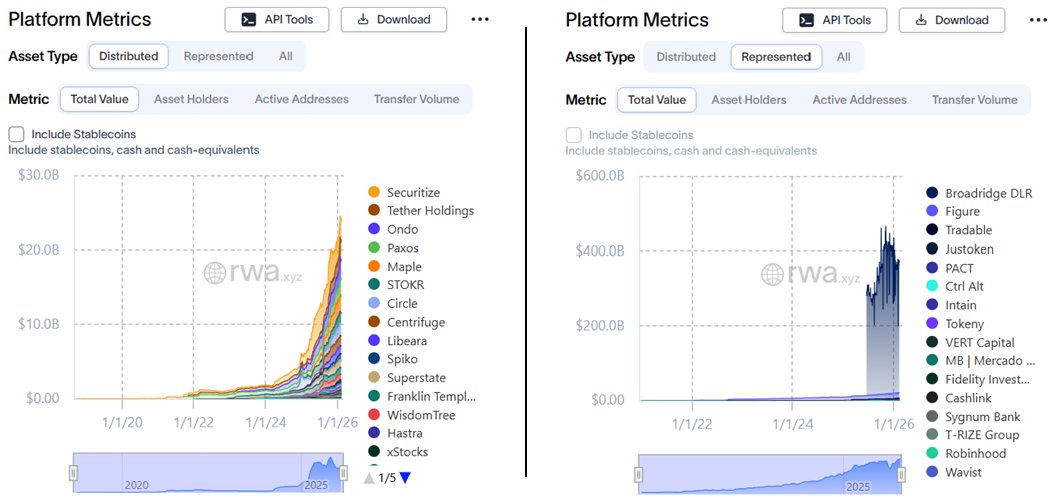Toggle Franklin Templ... legend entry
1060x503 pixels.
pyautogui.click(x=422, y=396)
